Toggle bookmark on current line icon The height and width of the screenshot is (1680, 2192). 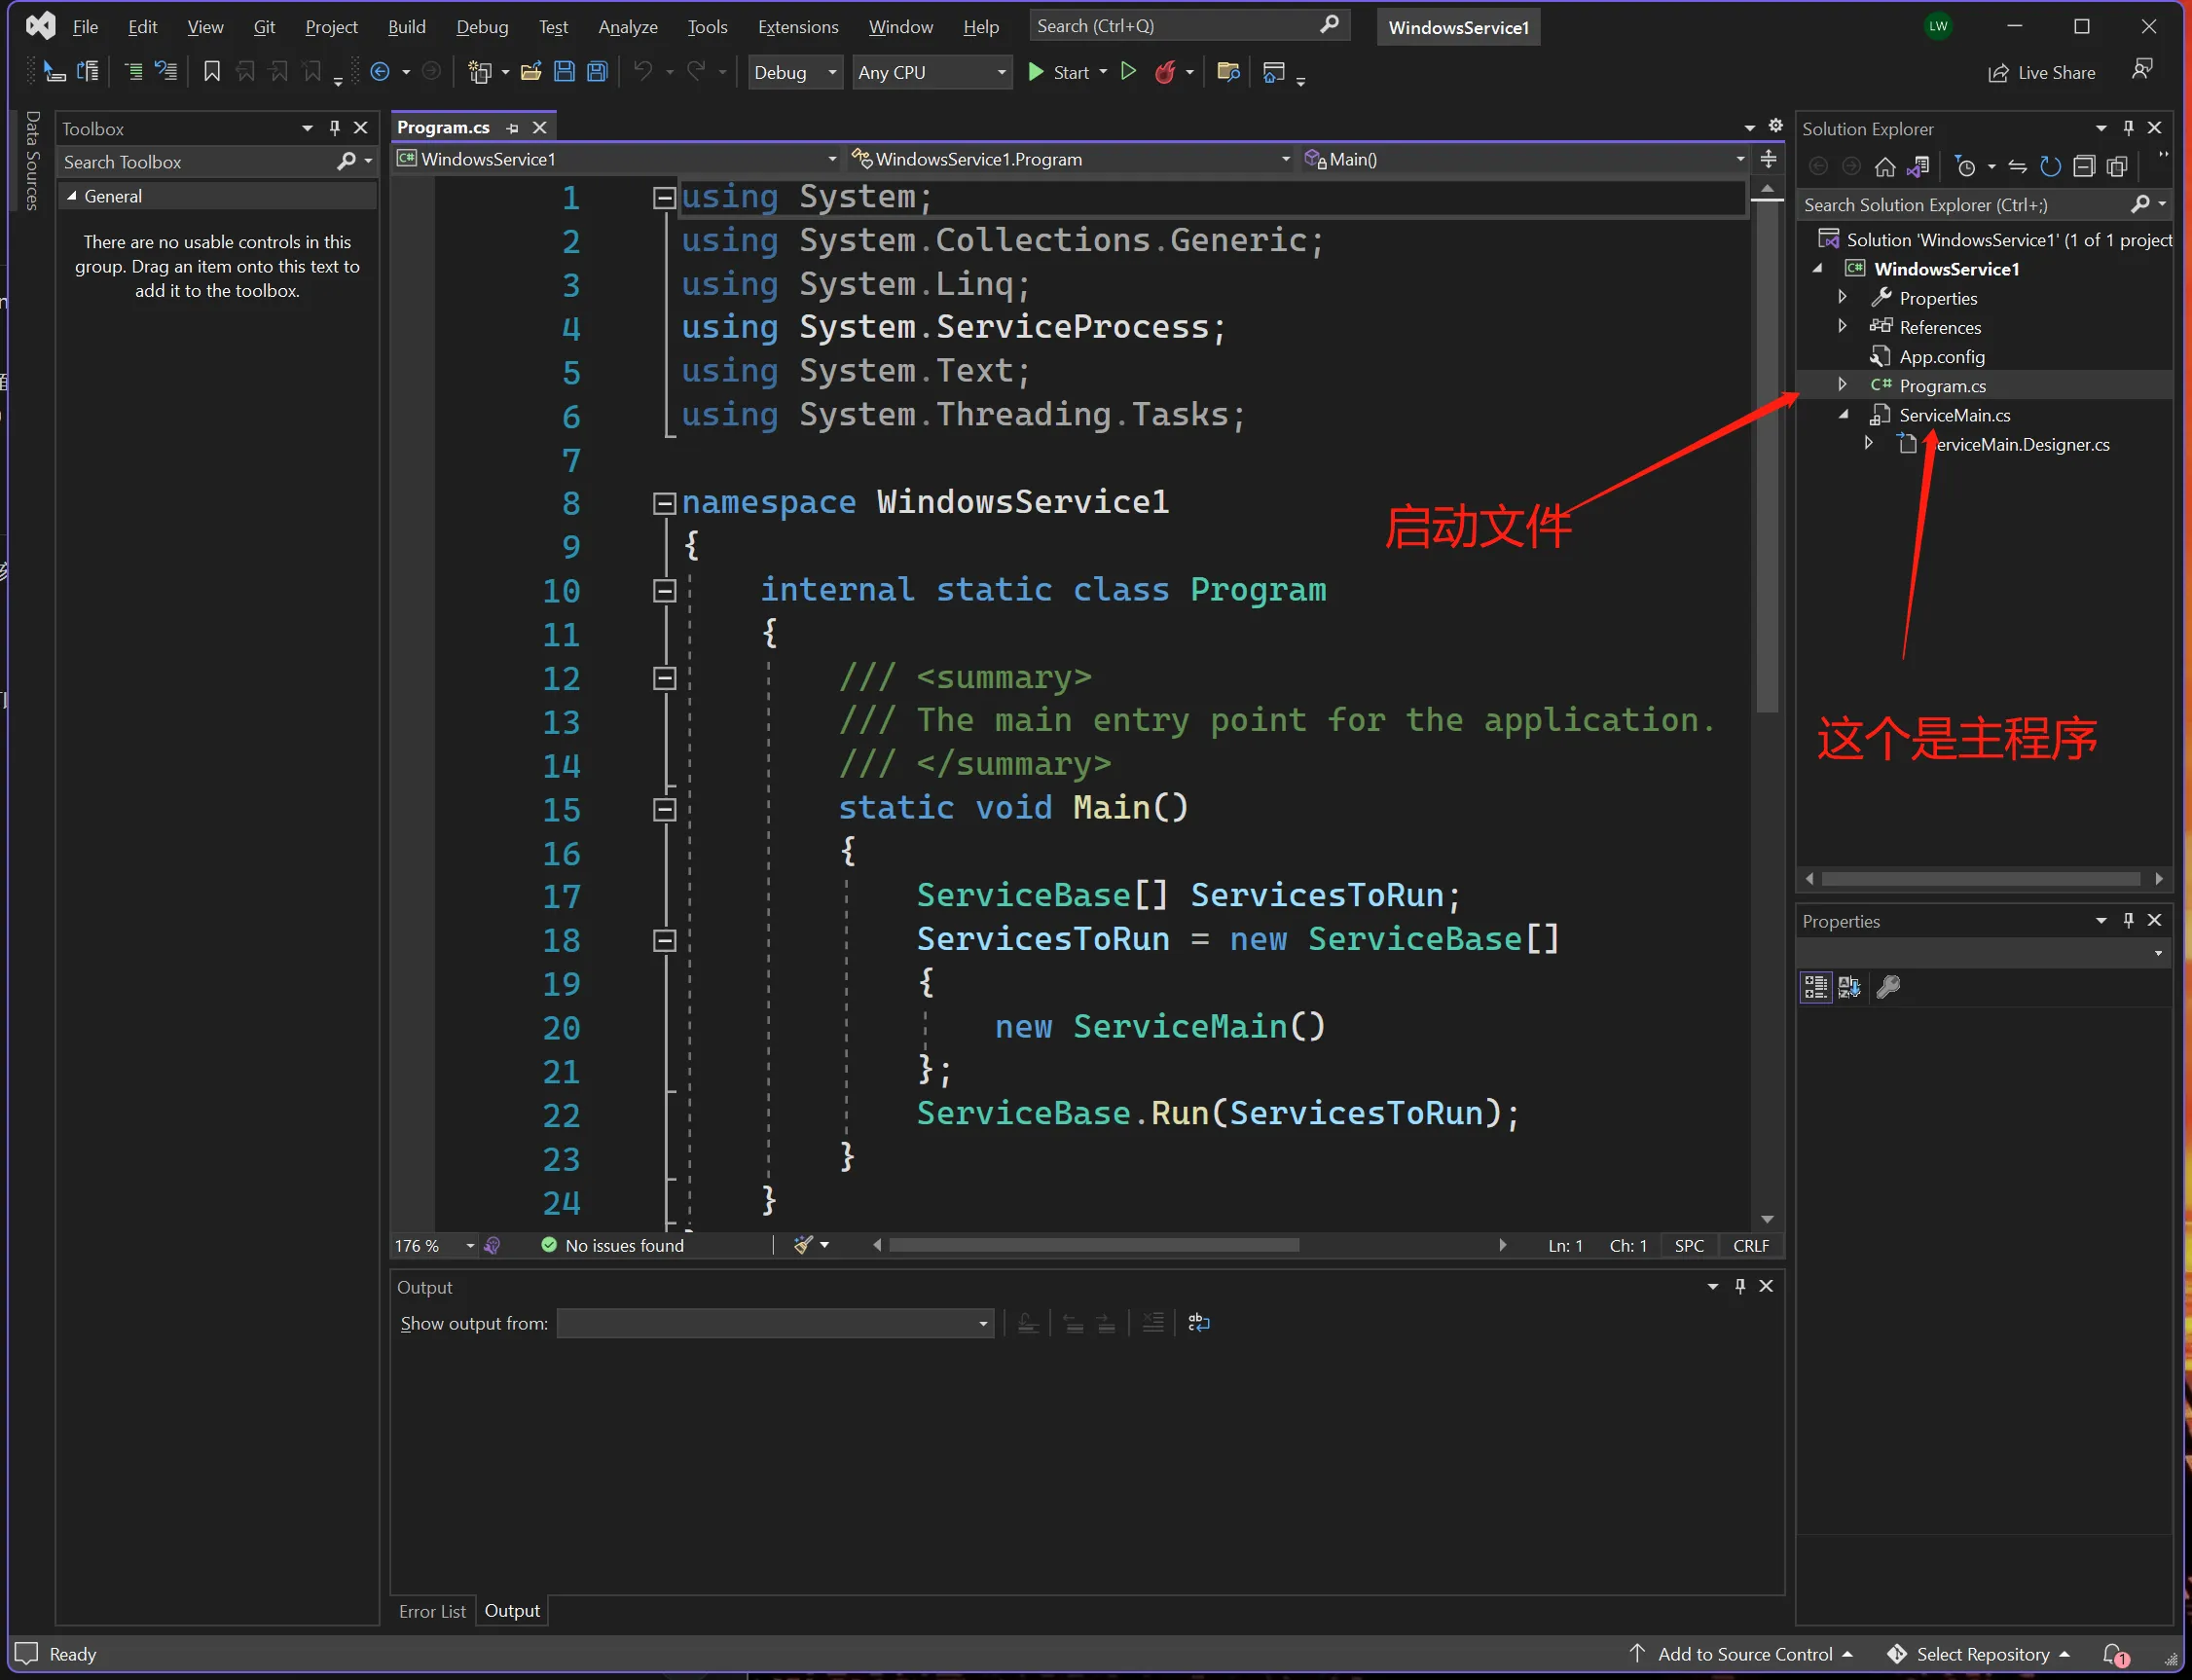[x=212, y=72]
